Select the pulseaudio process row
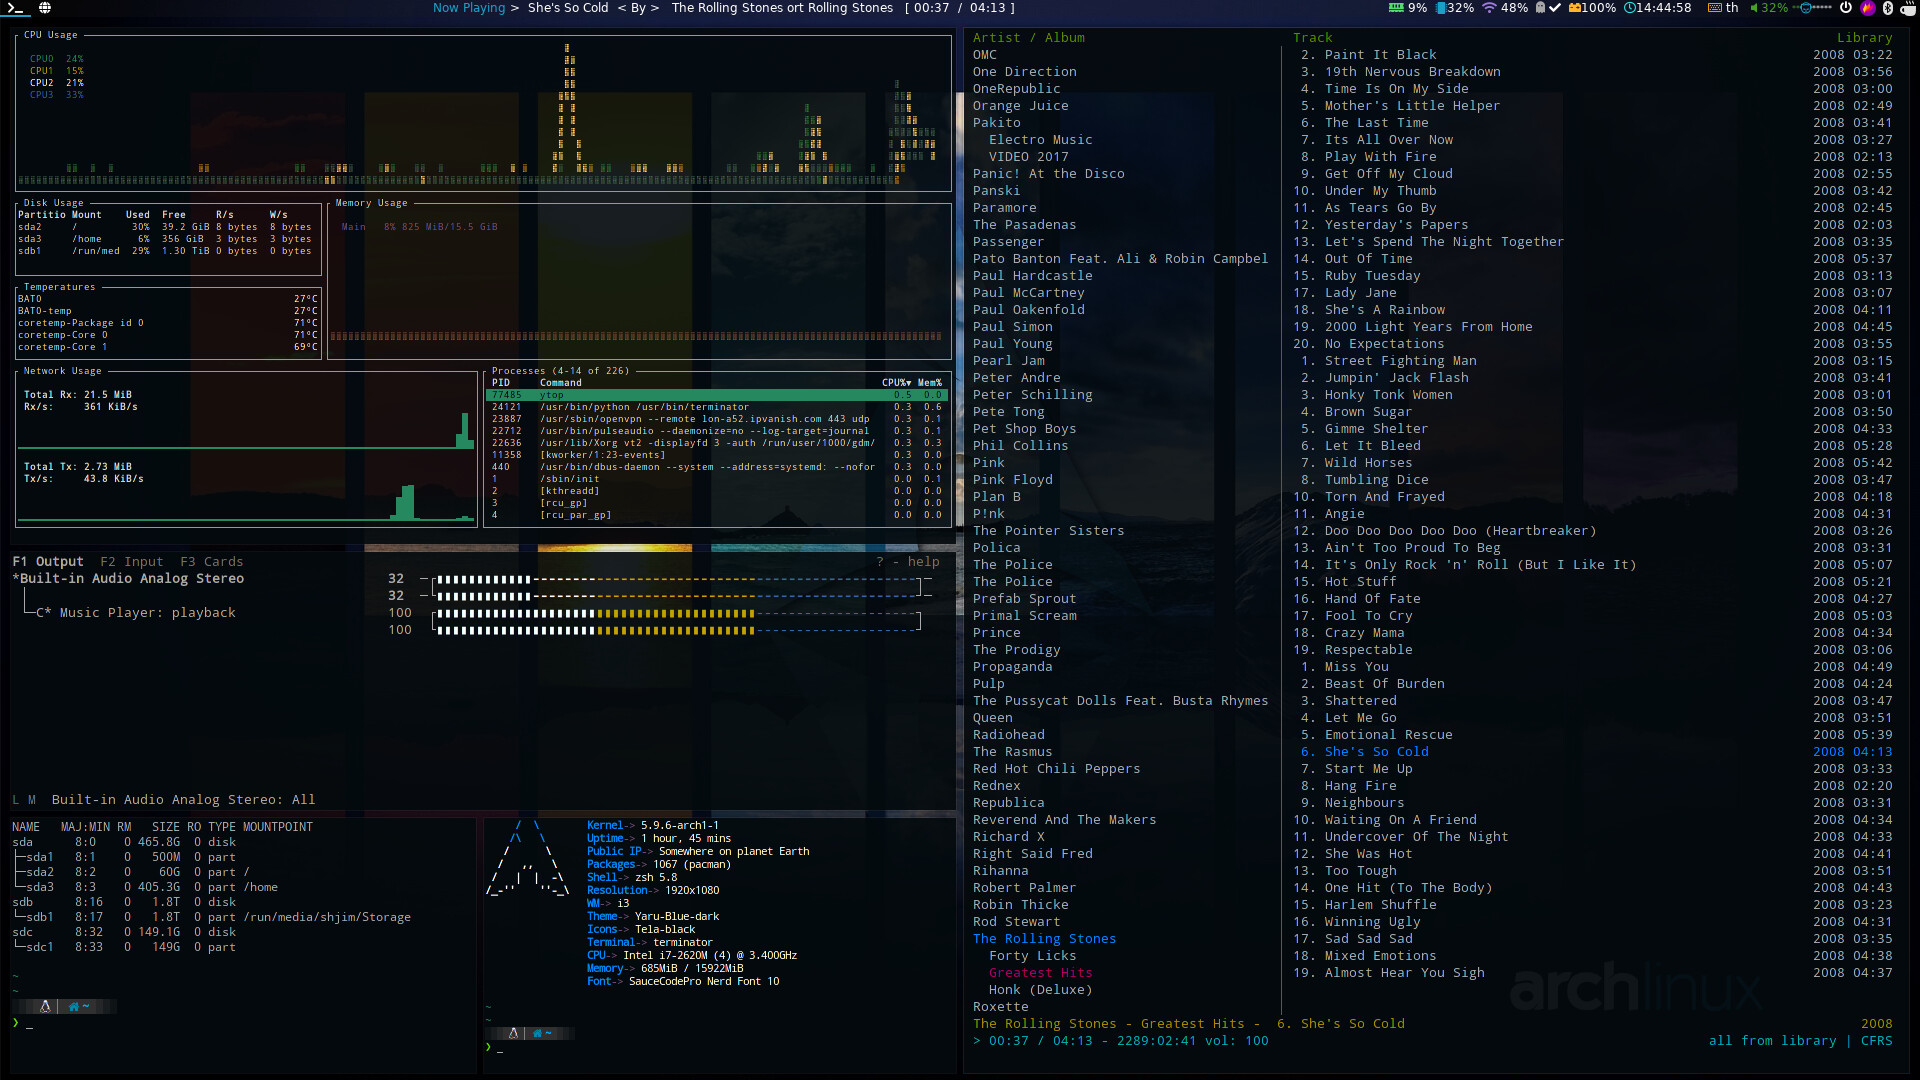Image resolution: width=1920 pixels, height=1080 pixels. point(716,431)
